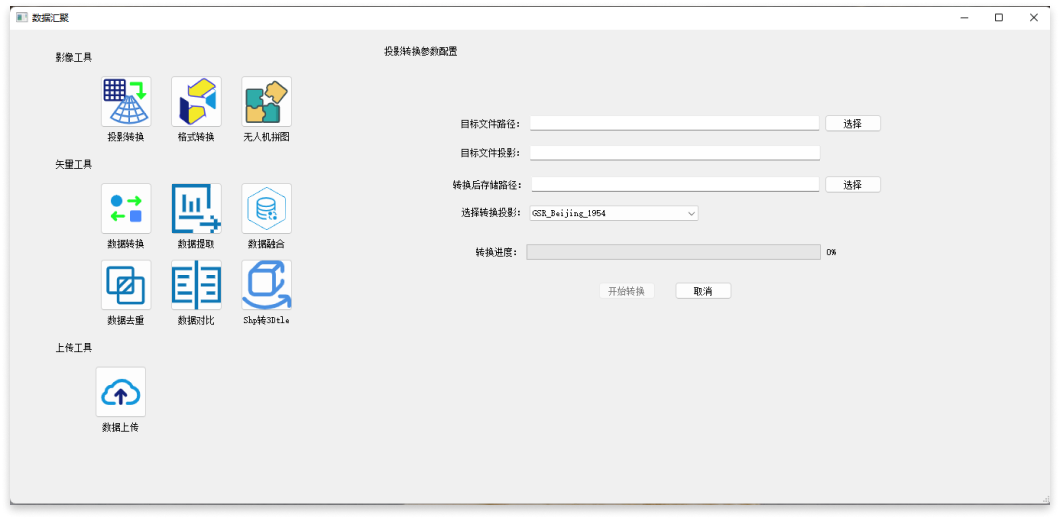The height and width of the screenshot is (519, 1060).
Task: Open the 数据对比 data comparison tool
Action: (196, 285)
